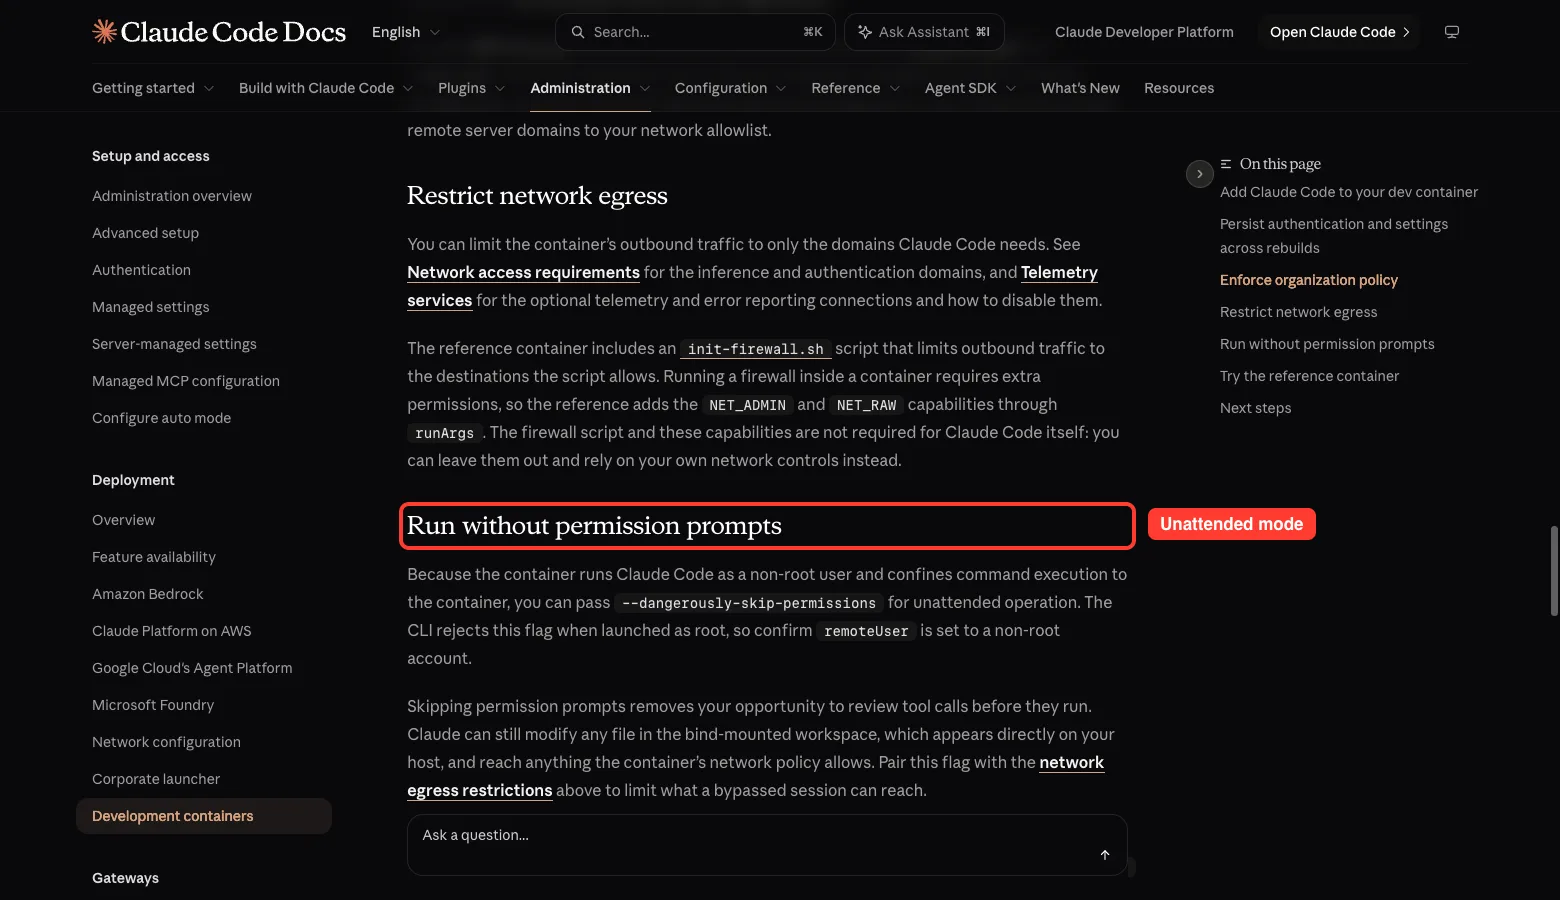Jump to Enforce organization policy section

(1309, 280)
